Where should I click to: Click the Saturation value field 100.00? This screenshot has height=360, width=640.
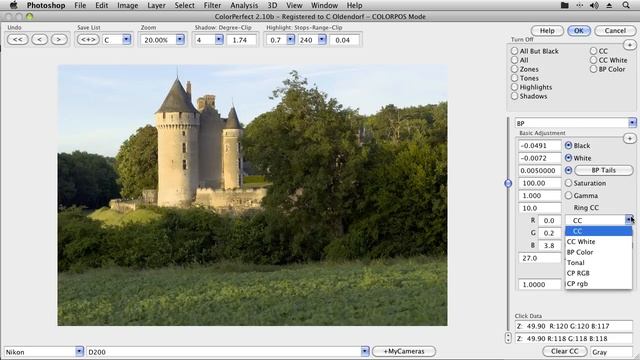pyautogui.click(x=539, y=183)
